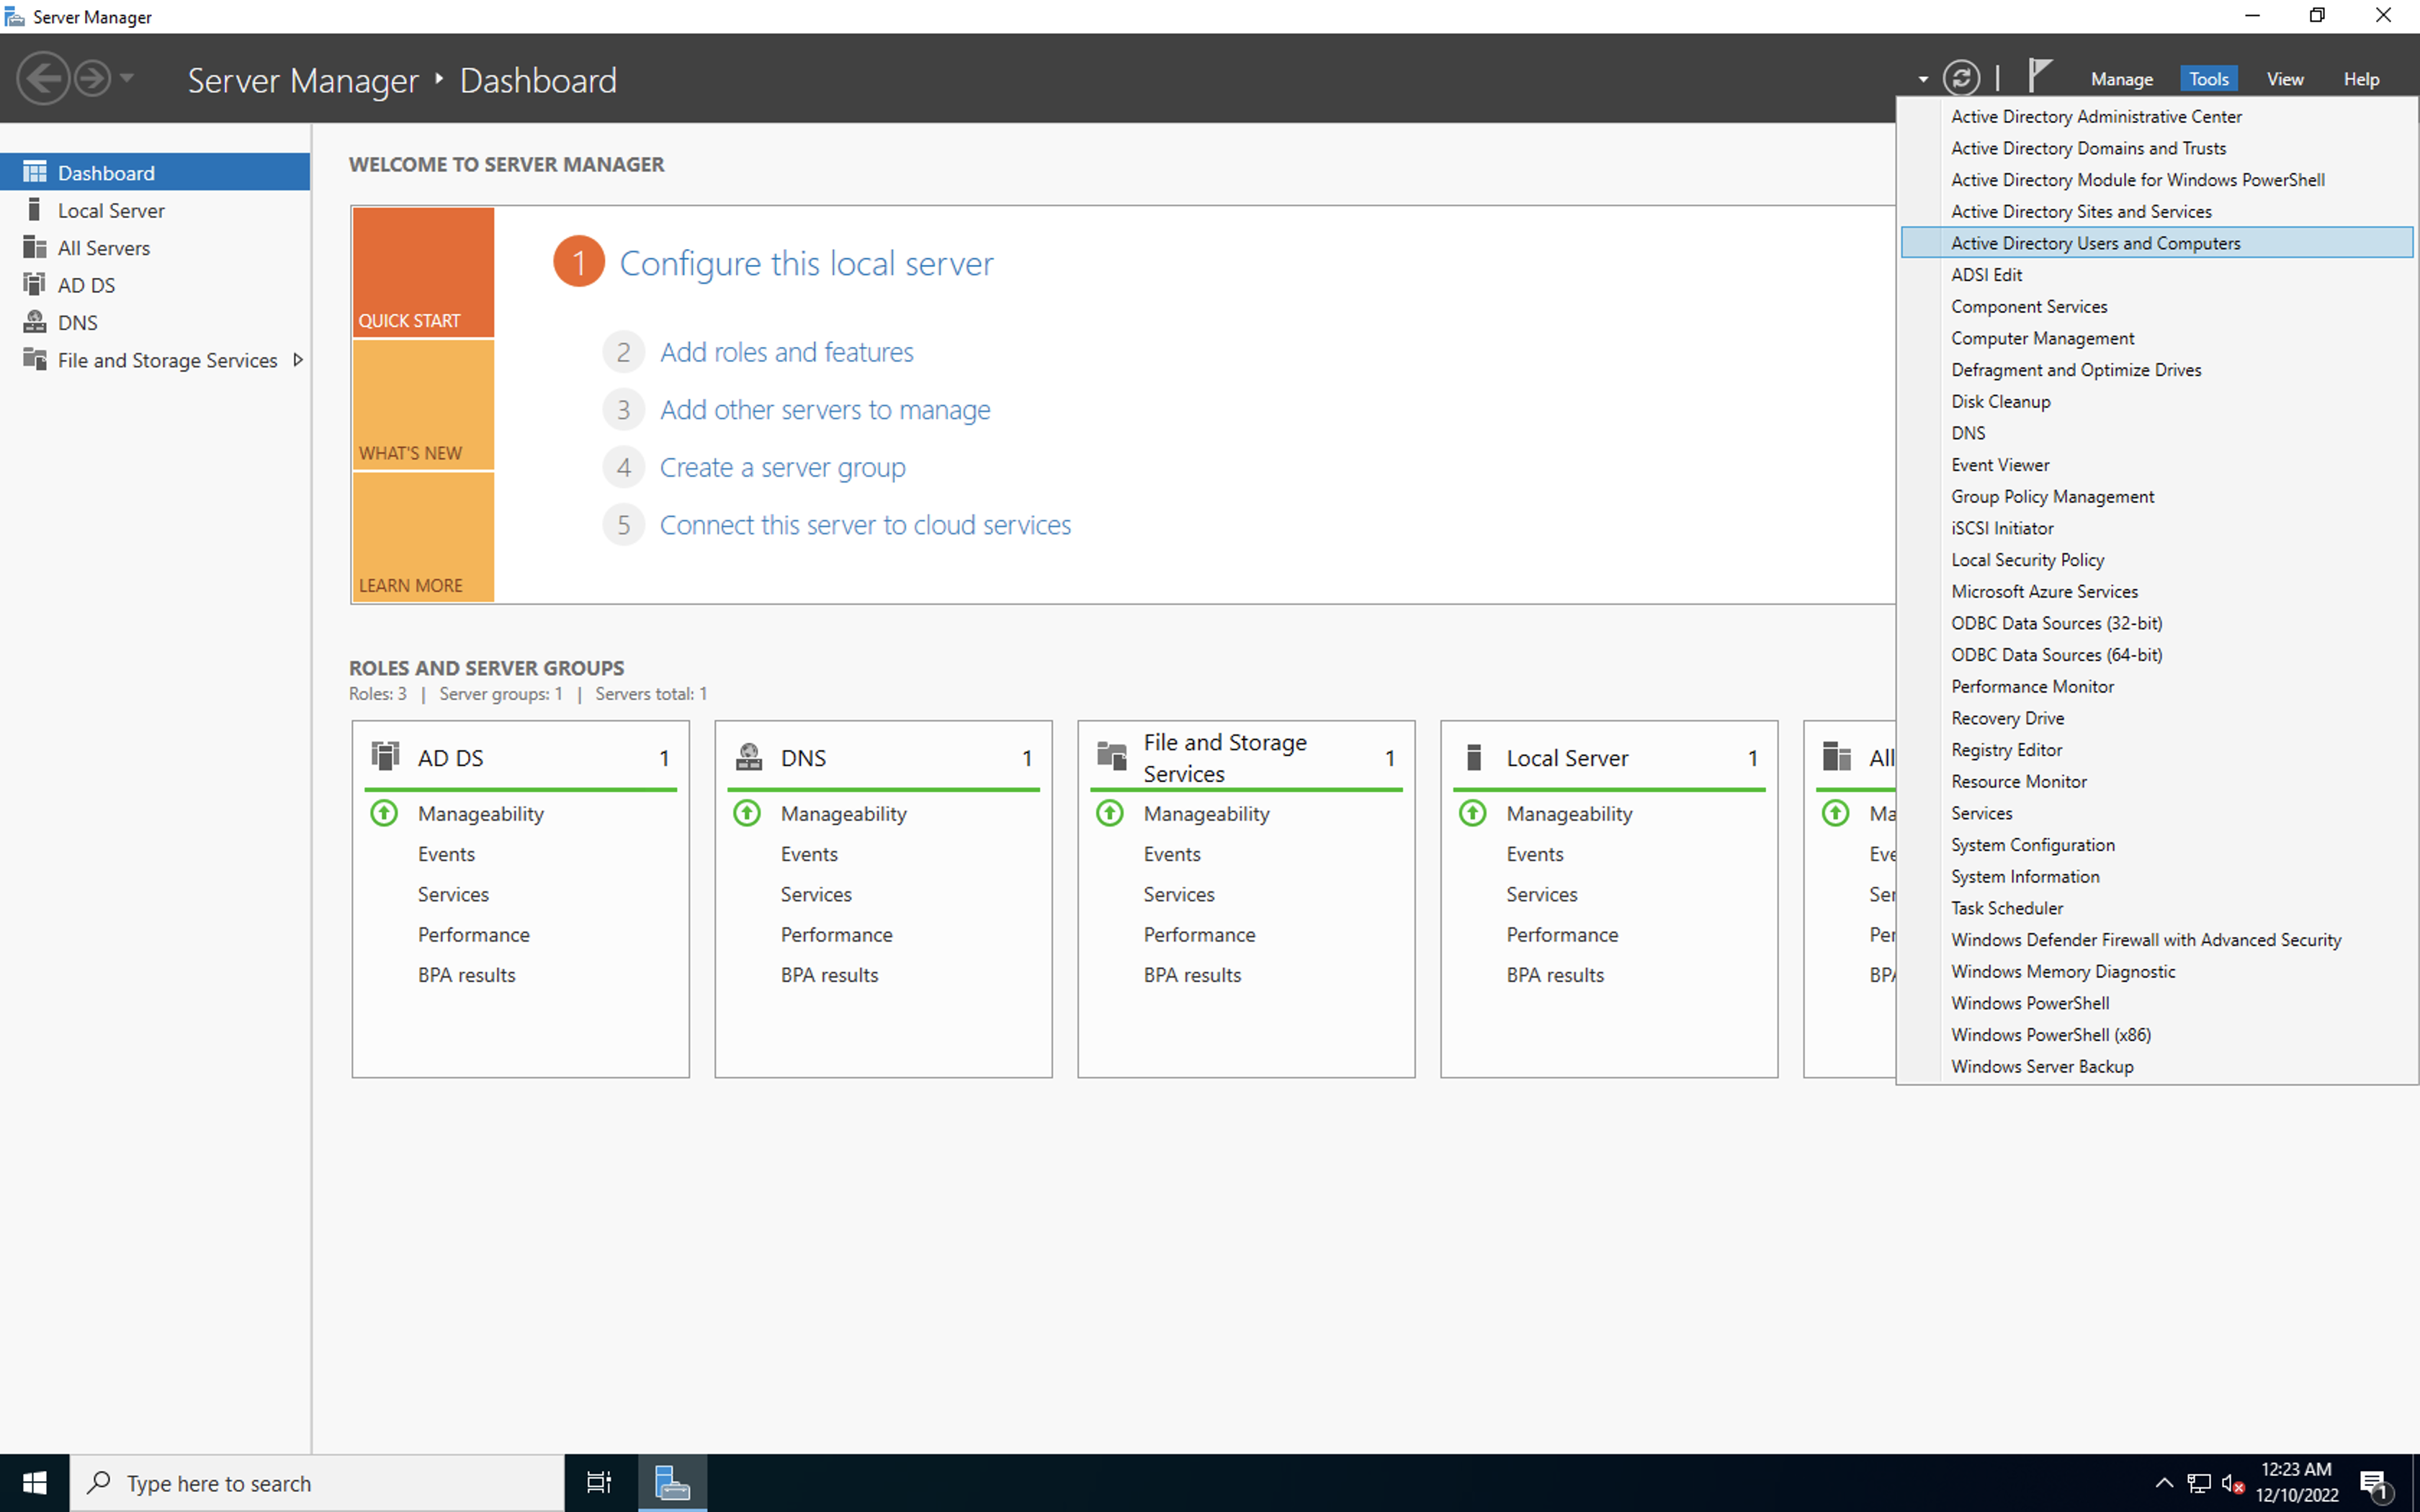The height and width of the screenshot is (1512, 2420).
Task: Open Performance in the Local Server tile
Action: (x=1562, y=934)
